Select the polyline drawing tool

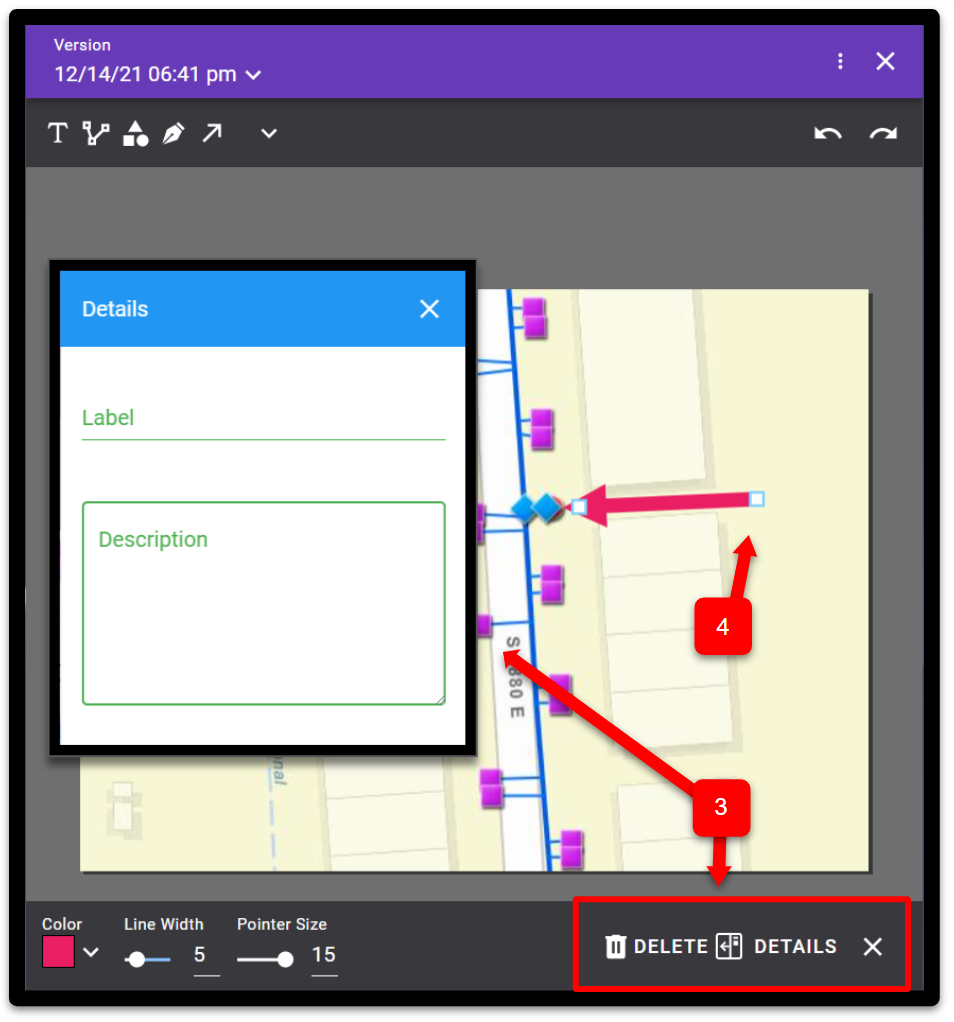click(x=95, y=132)
